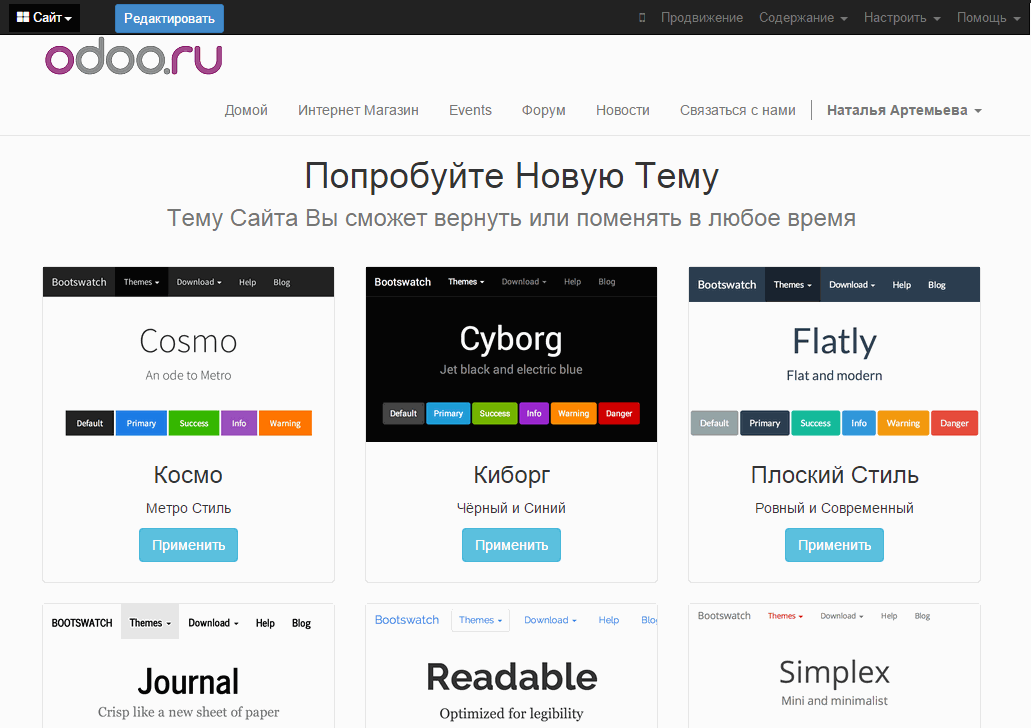
Task: Open the Сайт dropdown in the top bar
Action: point(44,18)
